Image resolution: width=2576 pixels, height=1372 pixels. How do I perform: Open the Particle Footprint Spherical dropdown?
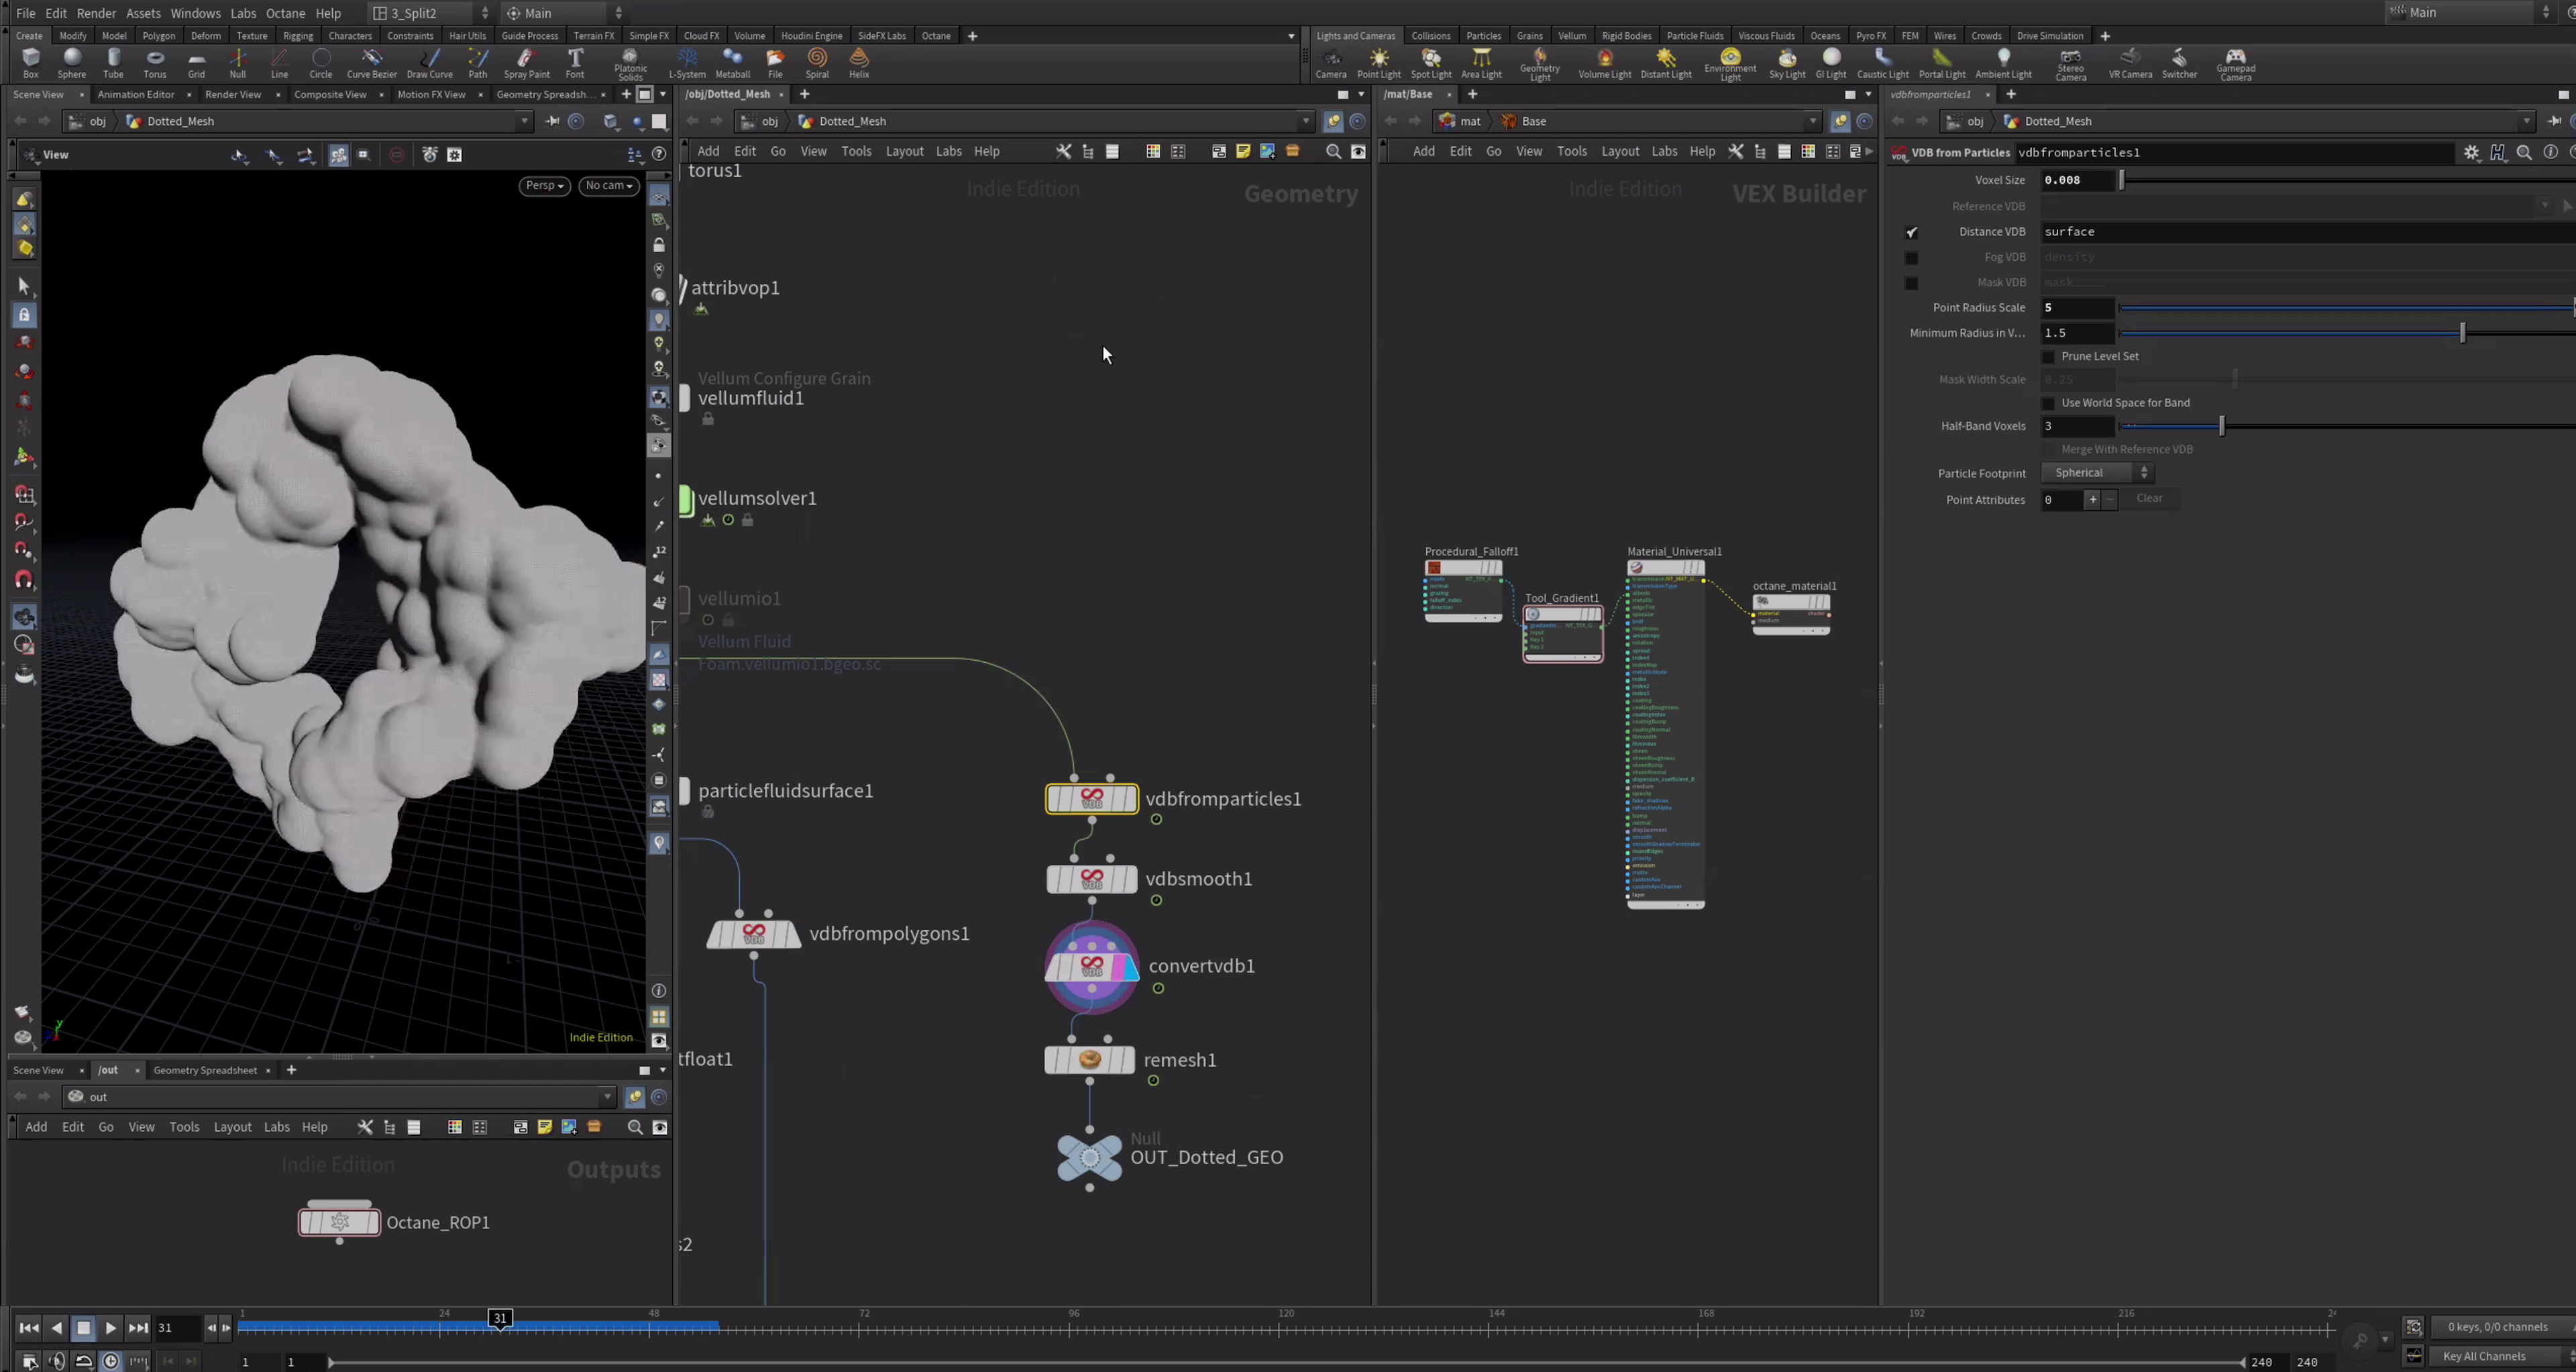tap(2097, 473)
